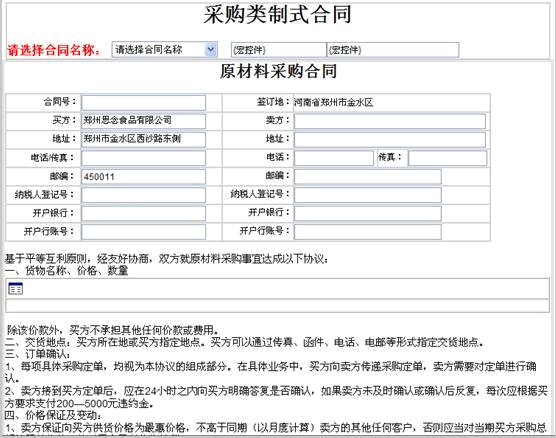Click the table control icon under 货物名称

tap(16, 289)
